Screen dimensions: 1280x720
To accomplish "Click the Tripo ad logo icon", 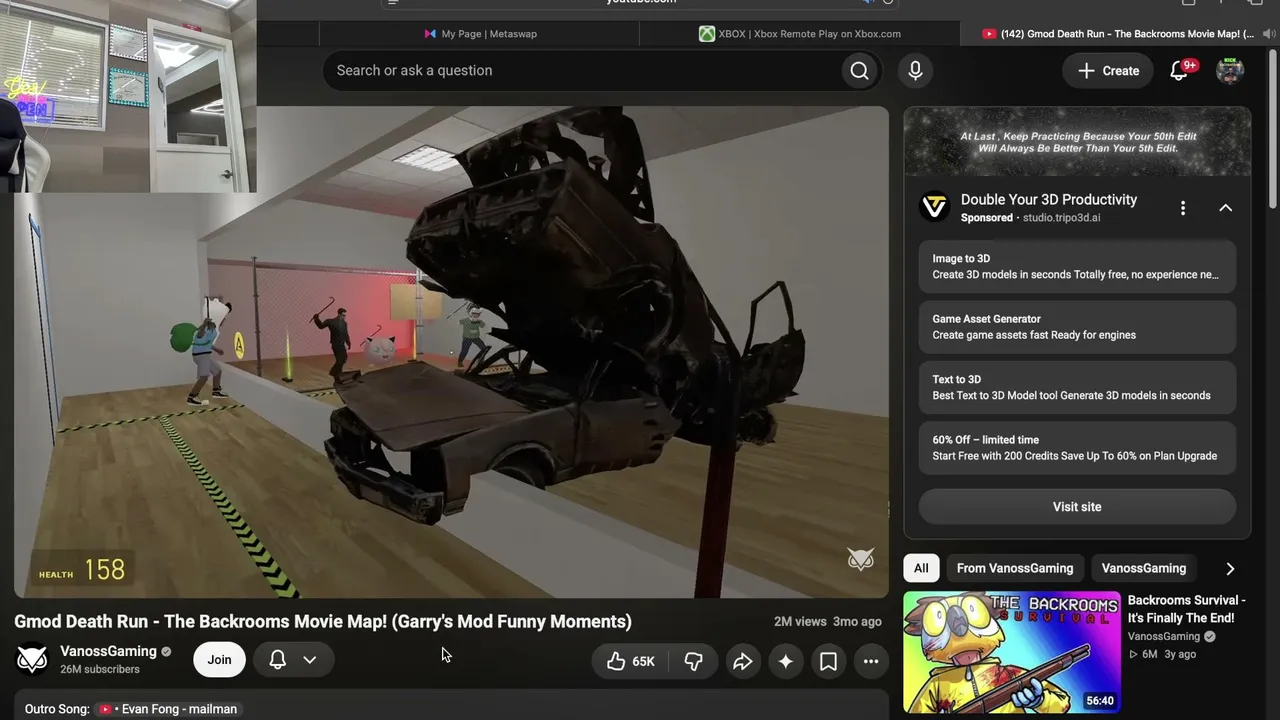I will (x=935, y=207).
